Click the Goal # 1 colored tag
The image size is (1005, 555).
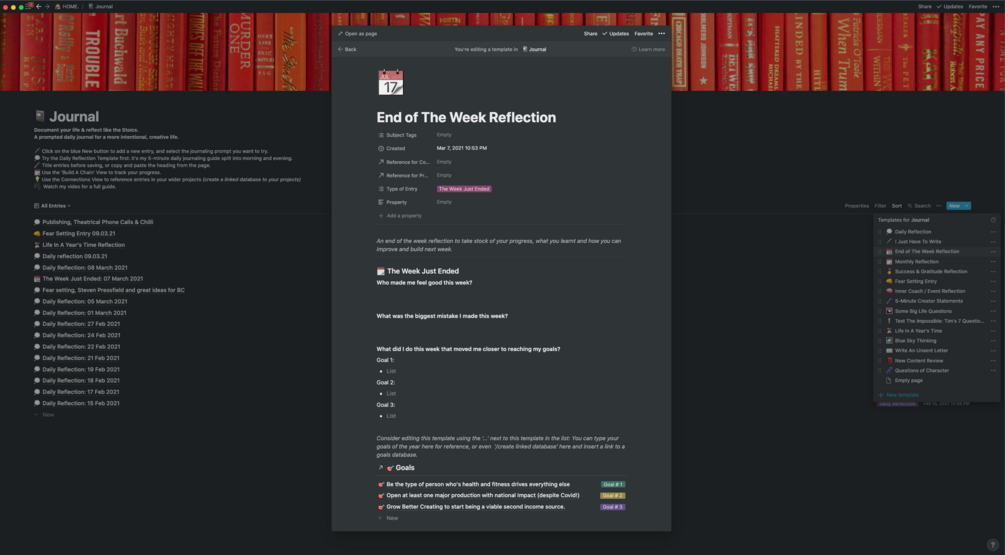click(612, 484)
